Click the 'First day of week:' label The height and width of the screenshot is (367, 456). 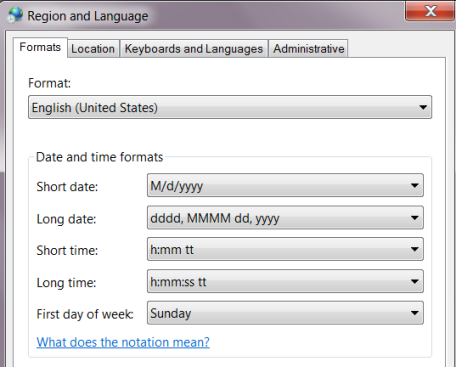pyautogui.click(x=85, y=314)
